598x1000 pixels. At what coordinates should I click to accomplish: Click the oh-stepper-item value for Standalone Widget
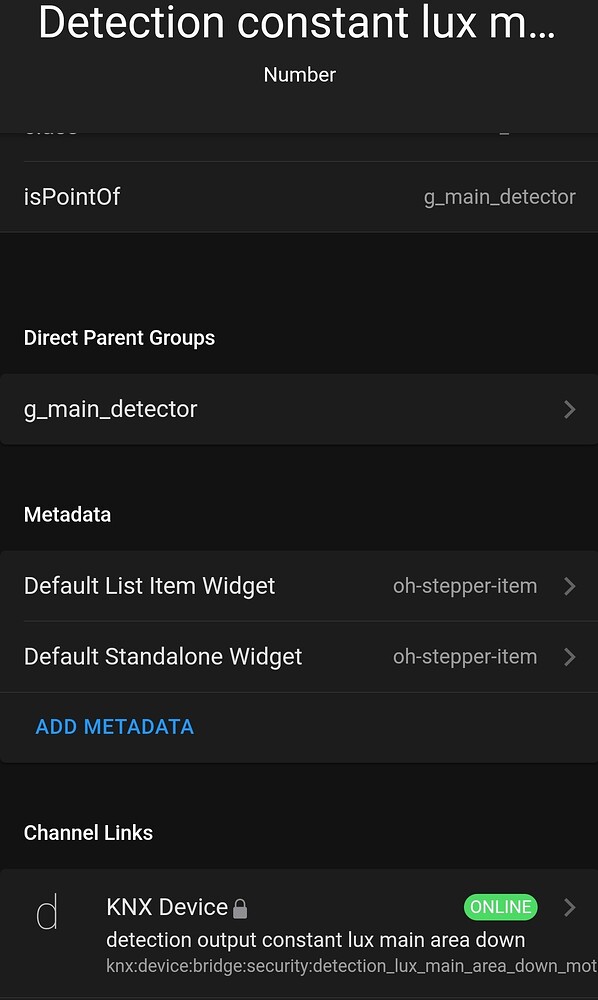click(x=465, y=656)
